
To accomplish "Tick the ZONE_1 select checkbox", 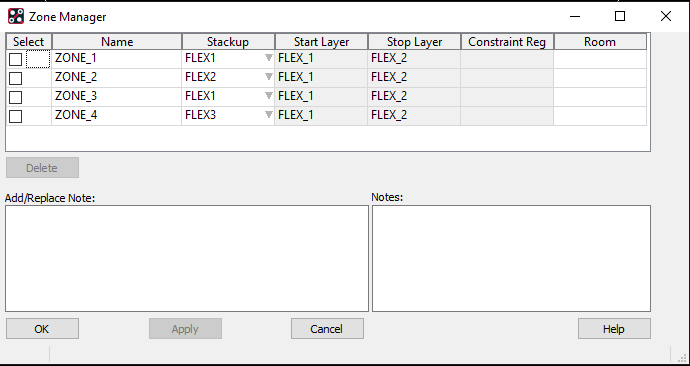I will point(15,59).
